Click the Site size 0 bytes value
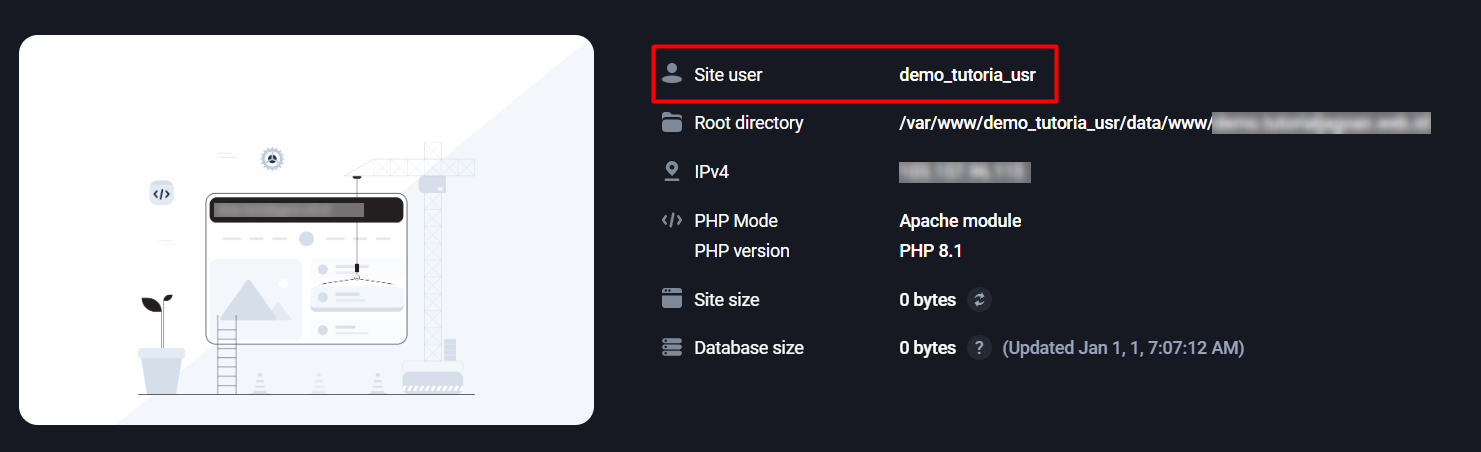 click(927, 300)
